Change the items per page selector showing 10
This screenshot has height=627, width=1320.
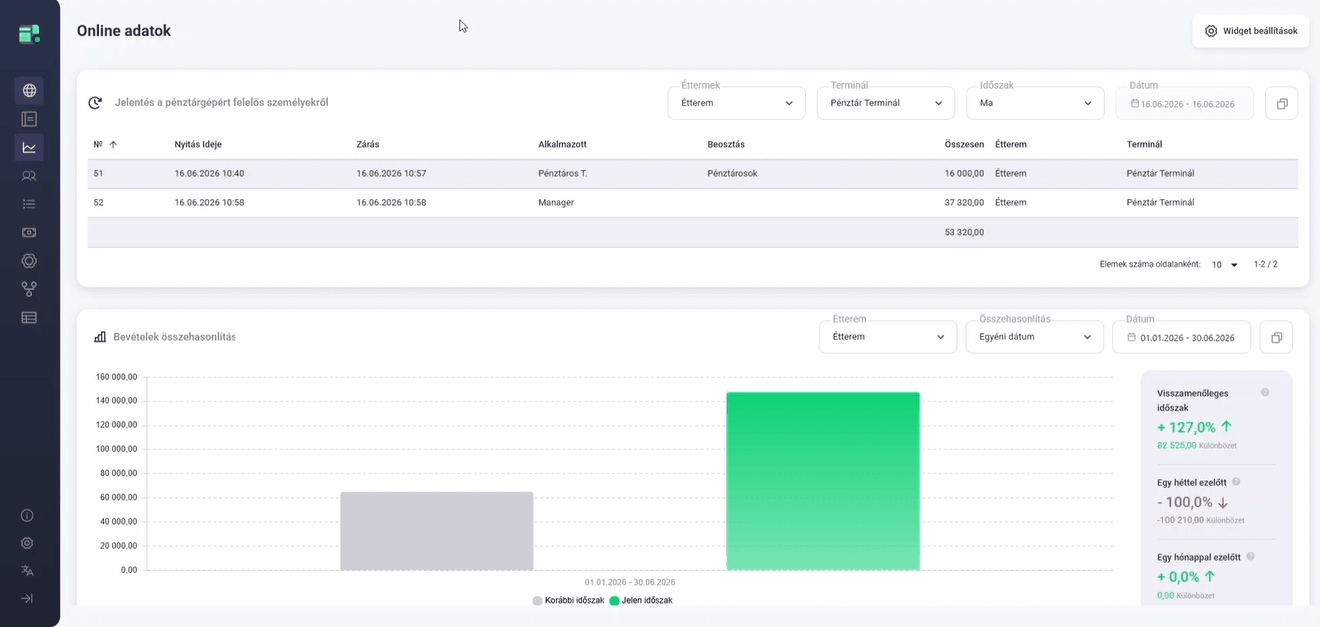[1225, 265]
